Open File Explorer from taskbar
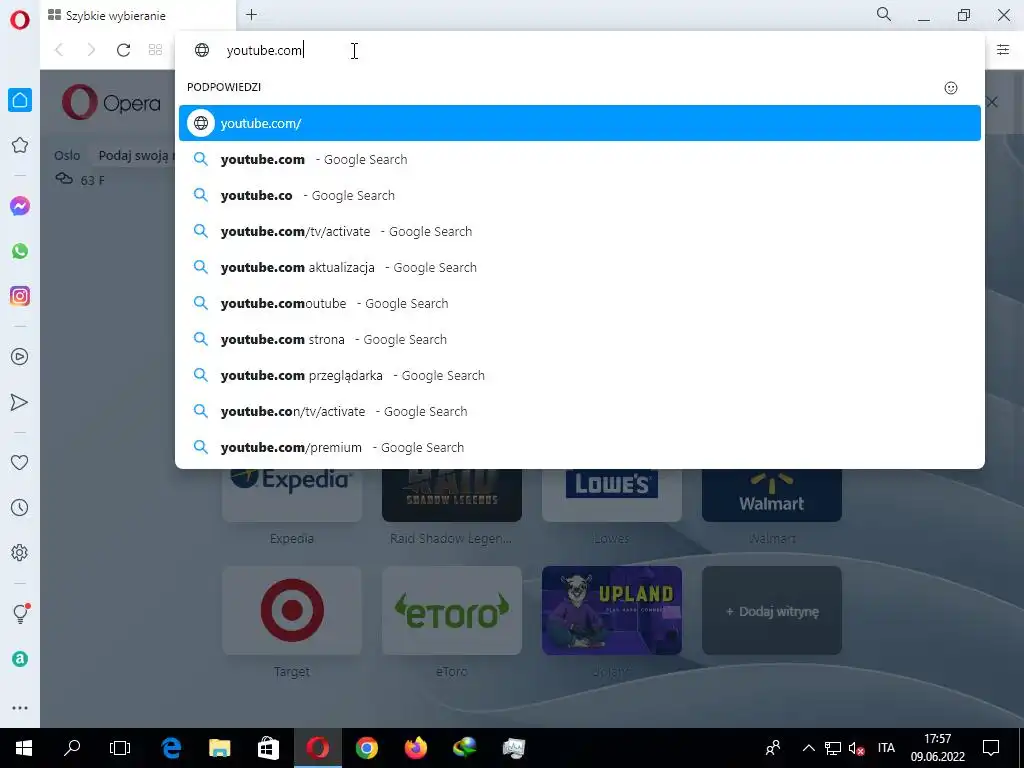The height and width of the screenshot is (768, 1024). click(x=219, y=748)
